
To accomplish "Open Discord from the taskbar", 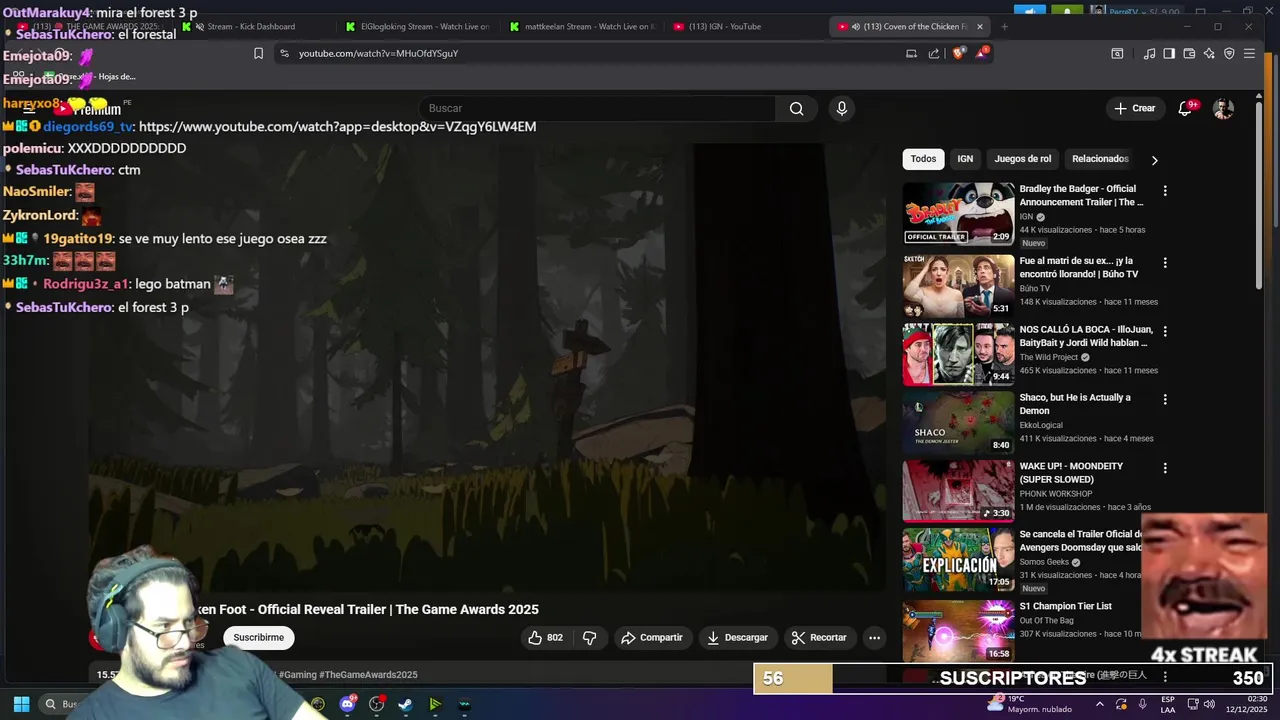I will coord(347,704).
